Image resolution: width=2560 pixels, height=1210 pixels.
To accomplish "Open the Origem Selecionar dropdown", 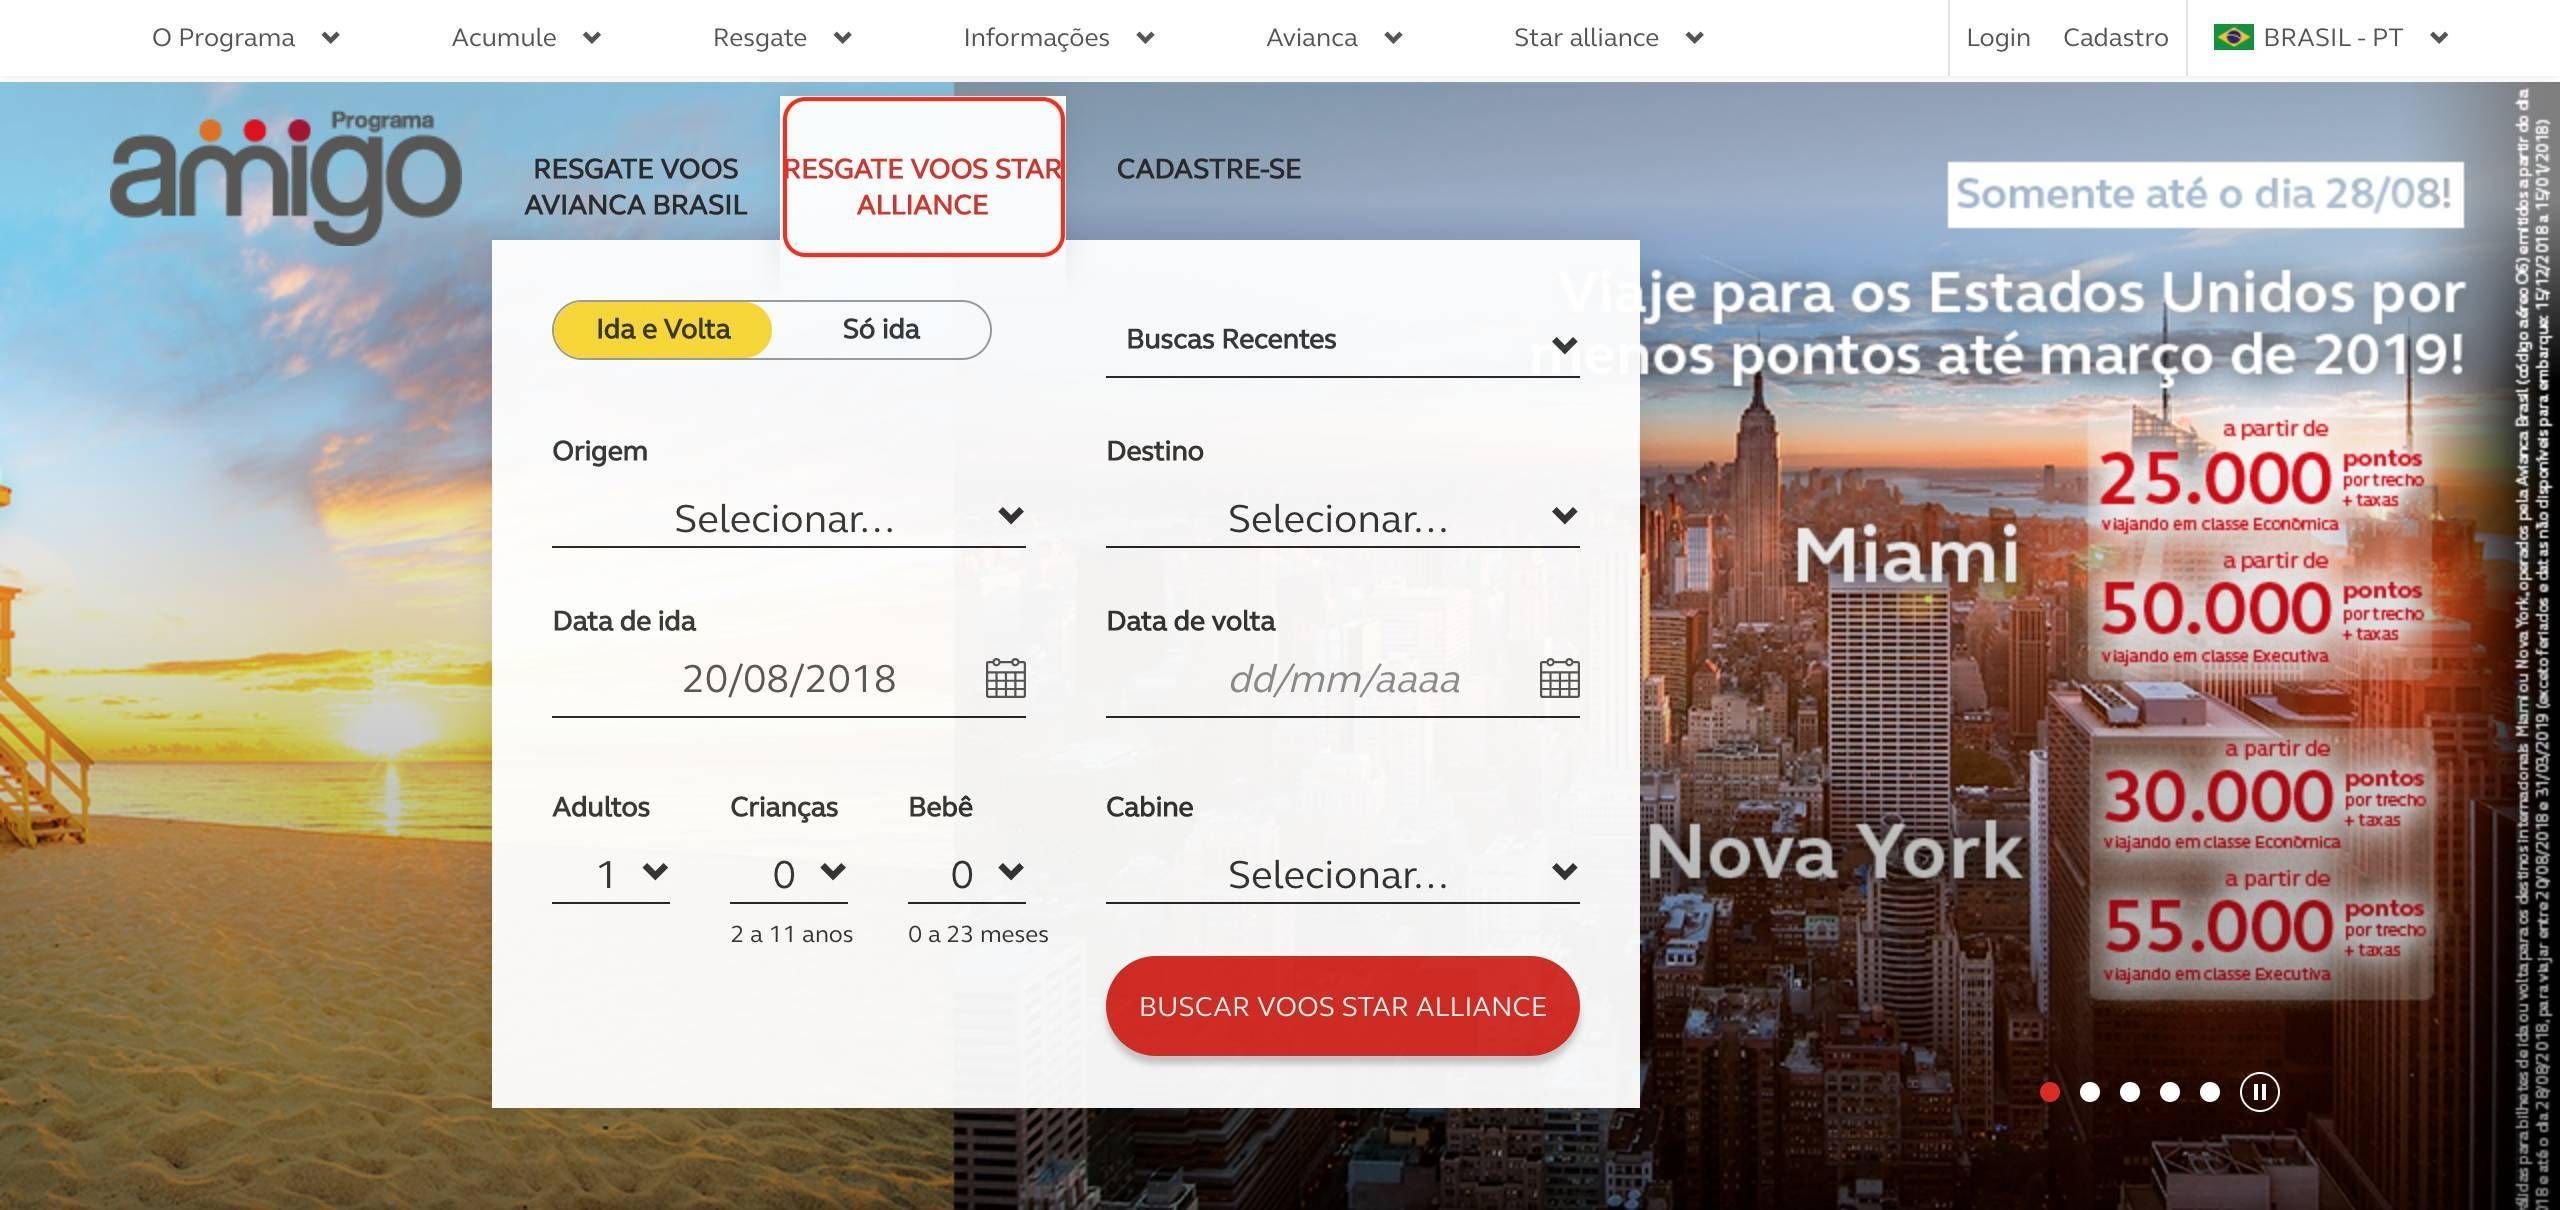I will (x=788, y=518).
